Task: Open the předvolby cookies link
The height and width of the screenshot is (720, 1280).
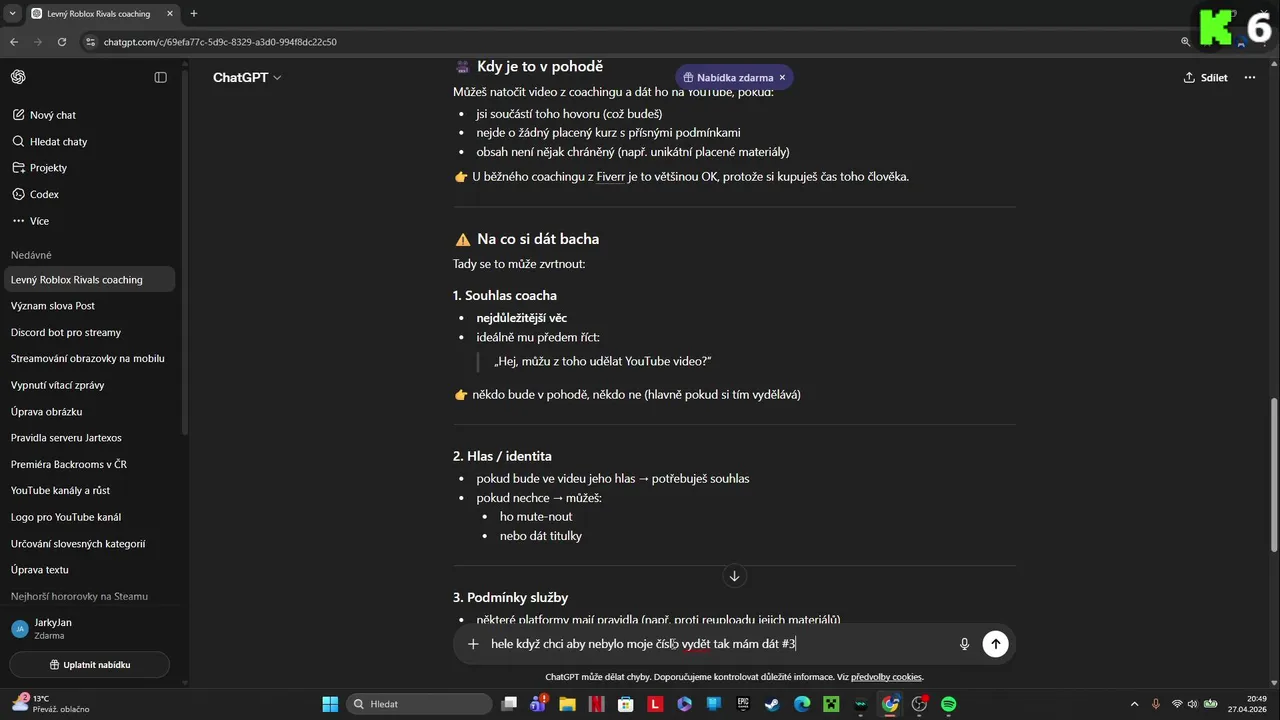Action: click(x=886, y=677)
